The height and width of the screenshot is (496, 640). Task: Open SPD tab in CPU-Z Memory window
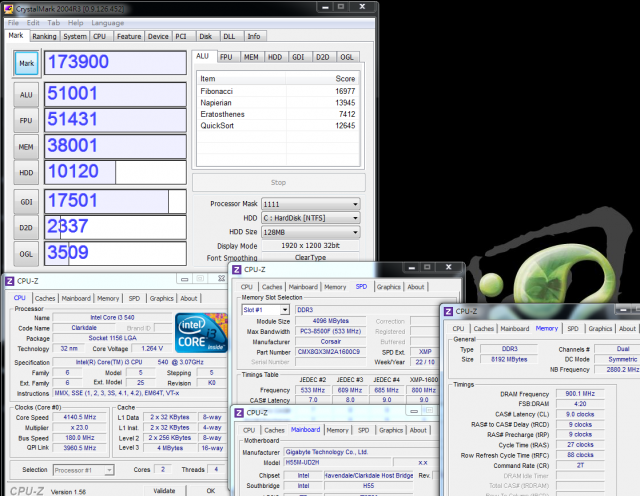(x=573, y=329)
